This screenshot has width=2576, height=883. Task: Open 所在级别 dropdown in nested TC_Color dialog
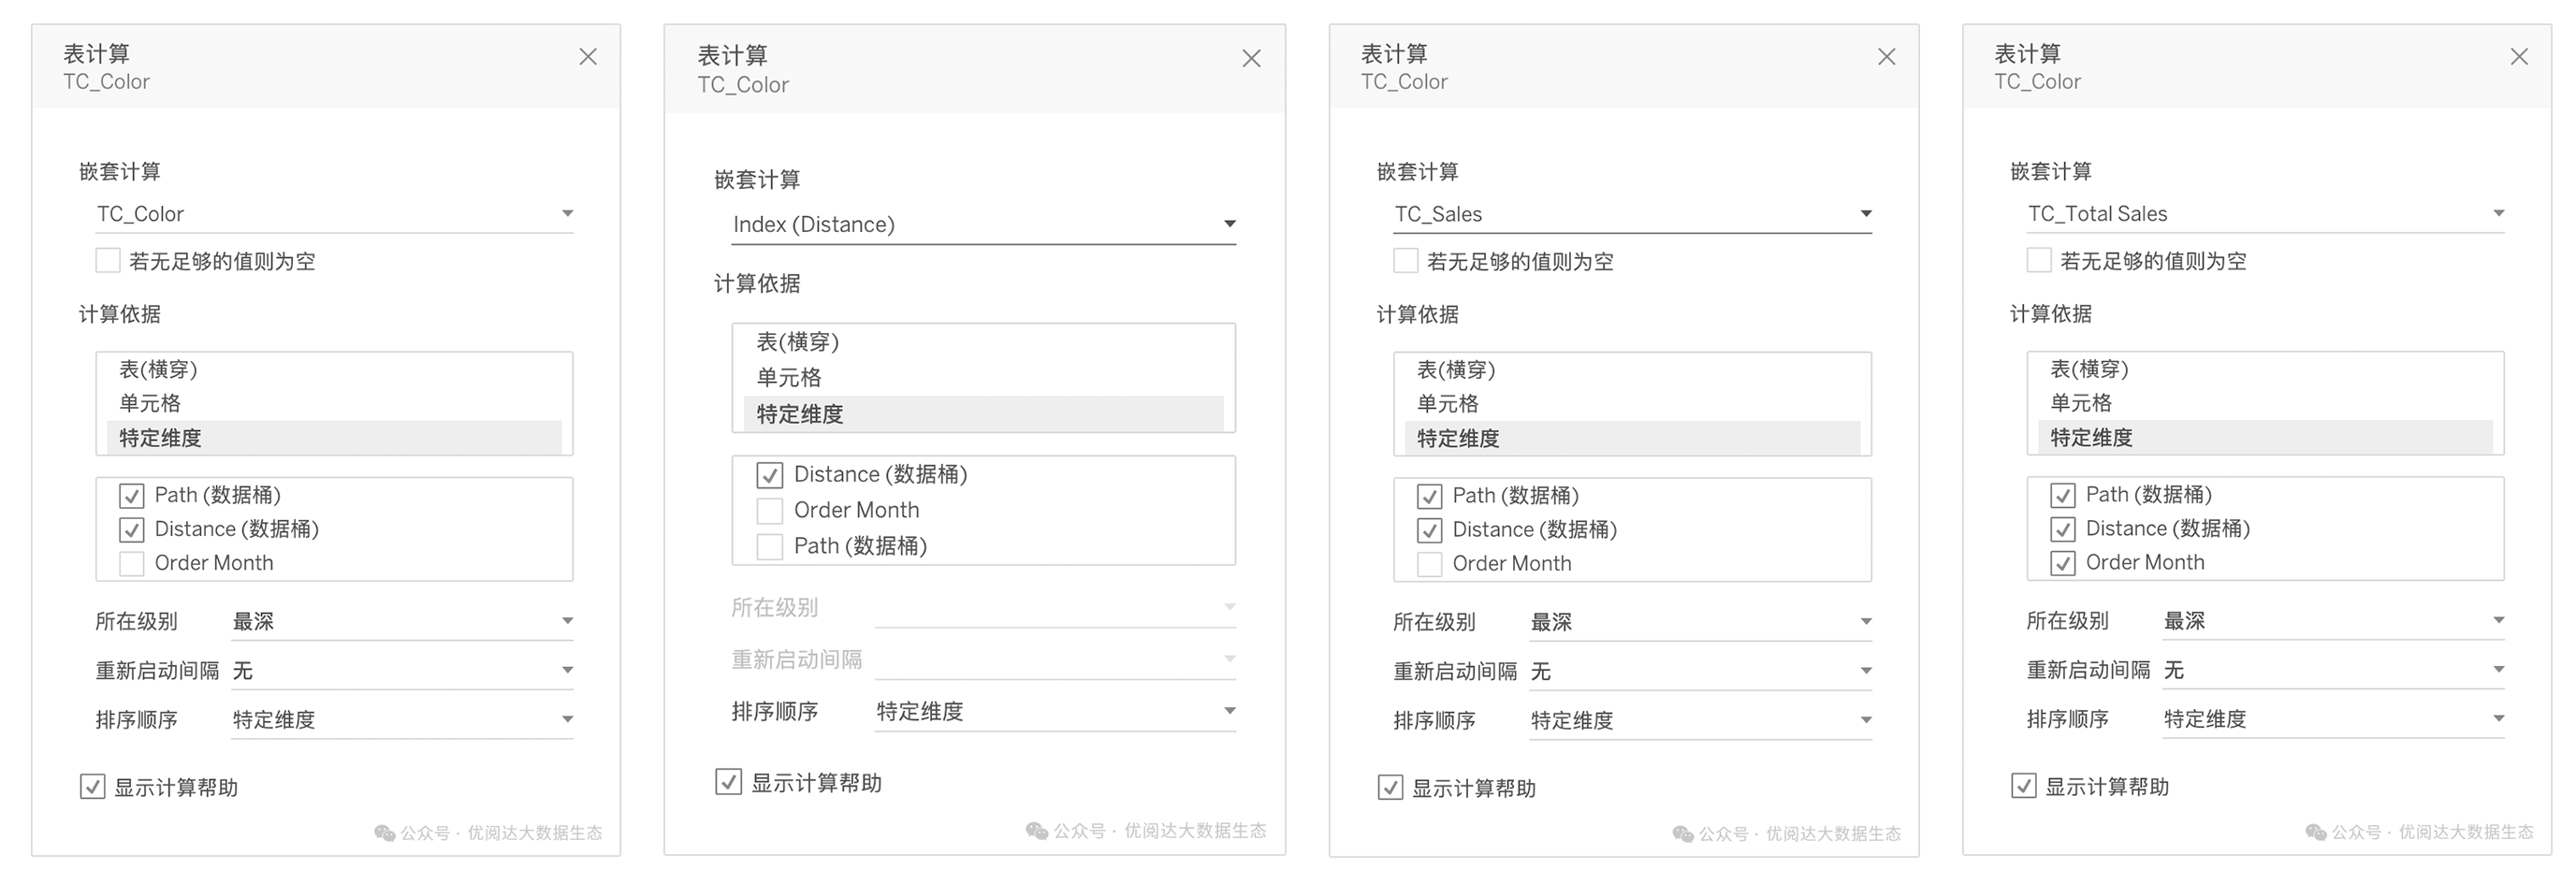pos(402,622)
